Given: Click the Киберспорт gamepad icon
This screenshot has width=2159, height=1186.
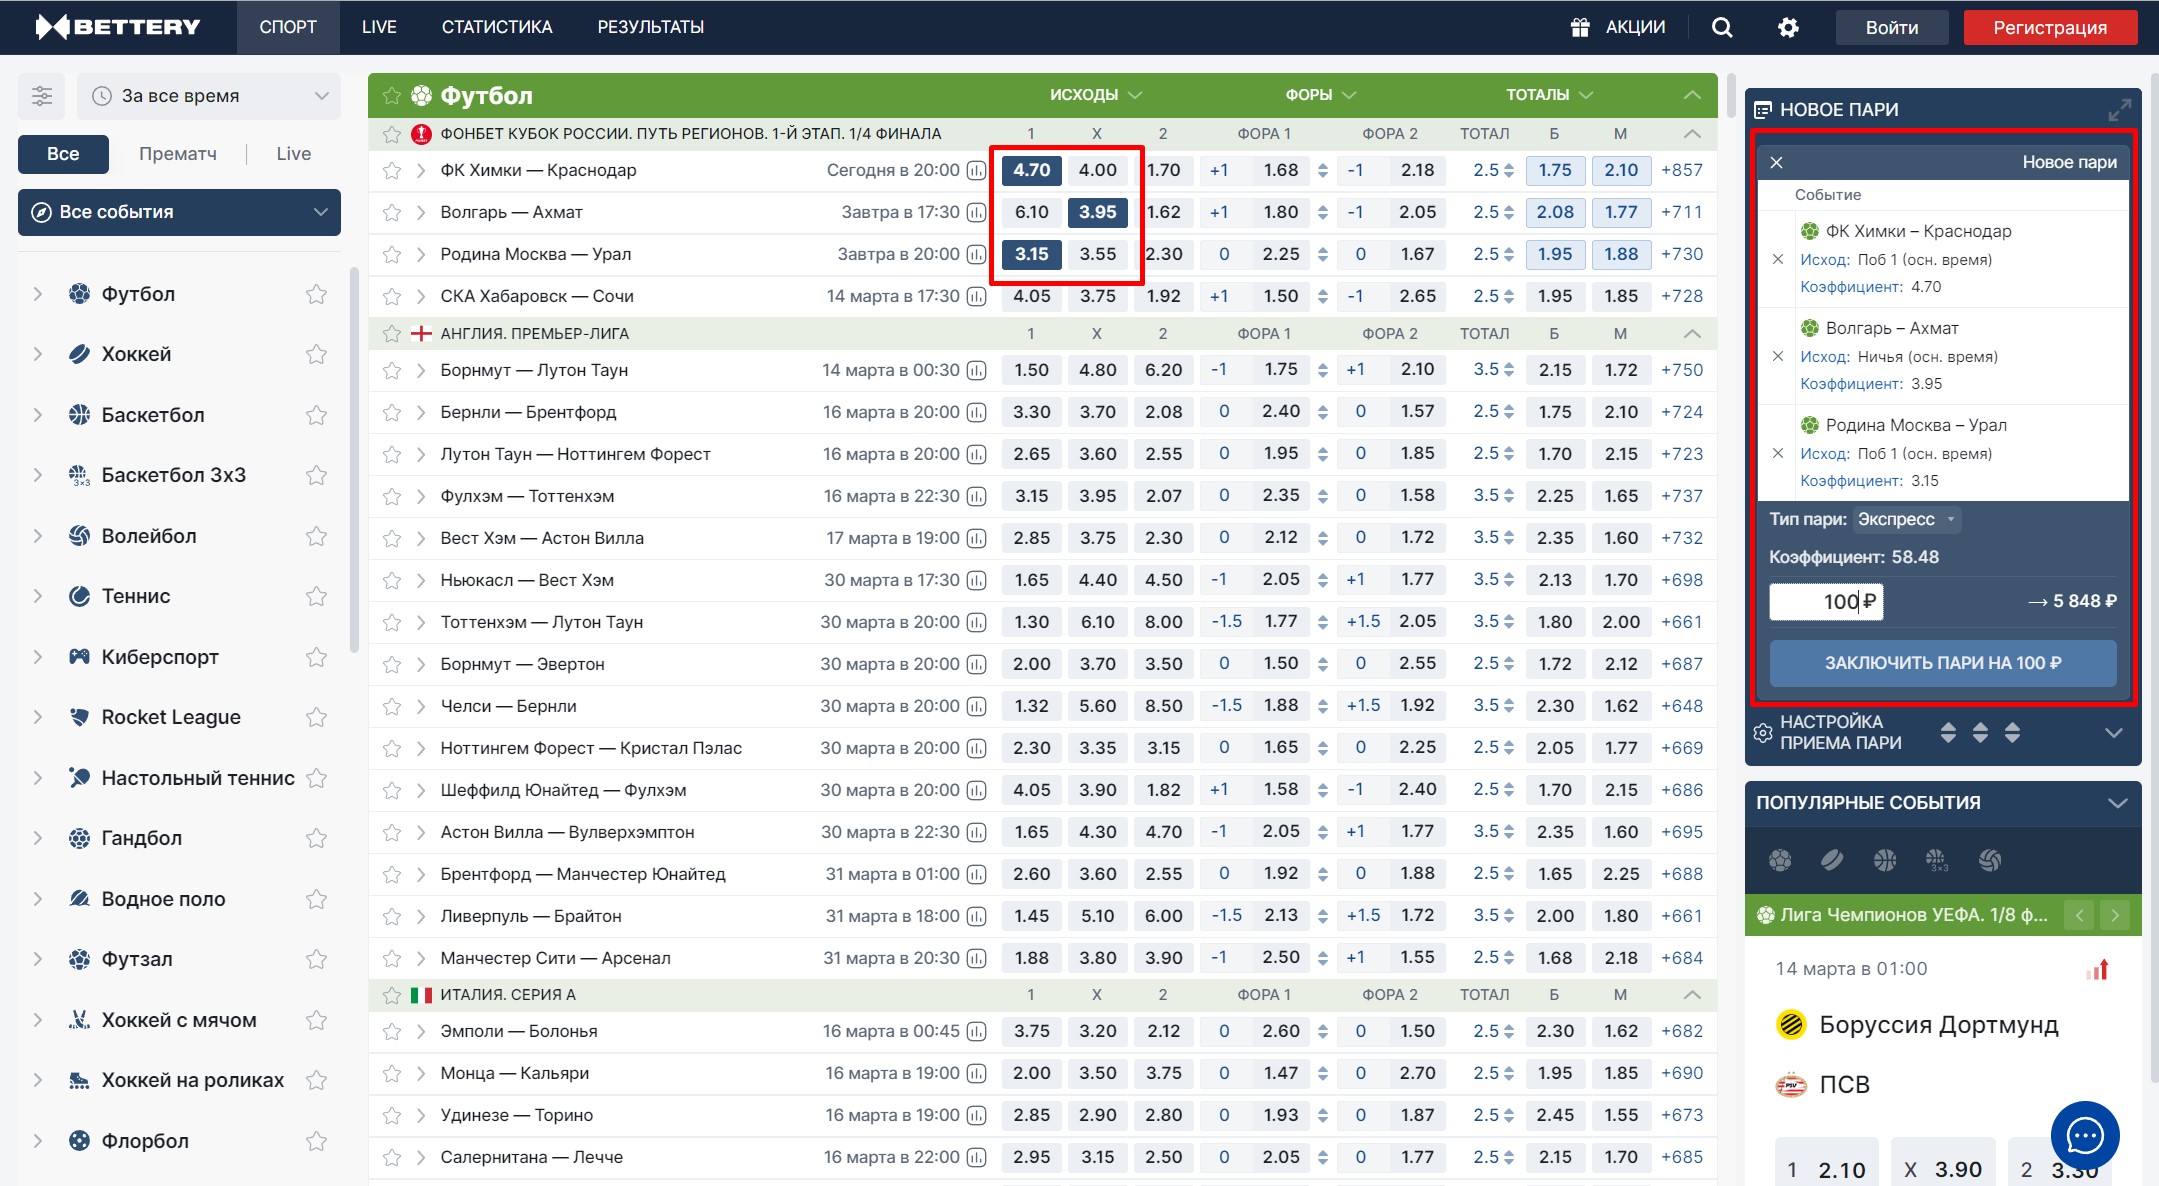Looking at the screenshot, I should point(79,657).
